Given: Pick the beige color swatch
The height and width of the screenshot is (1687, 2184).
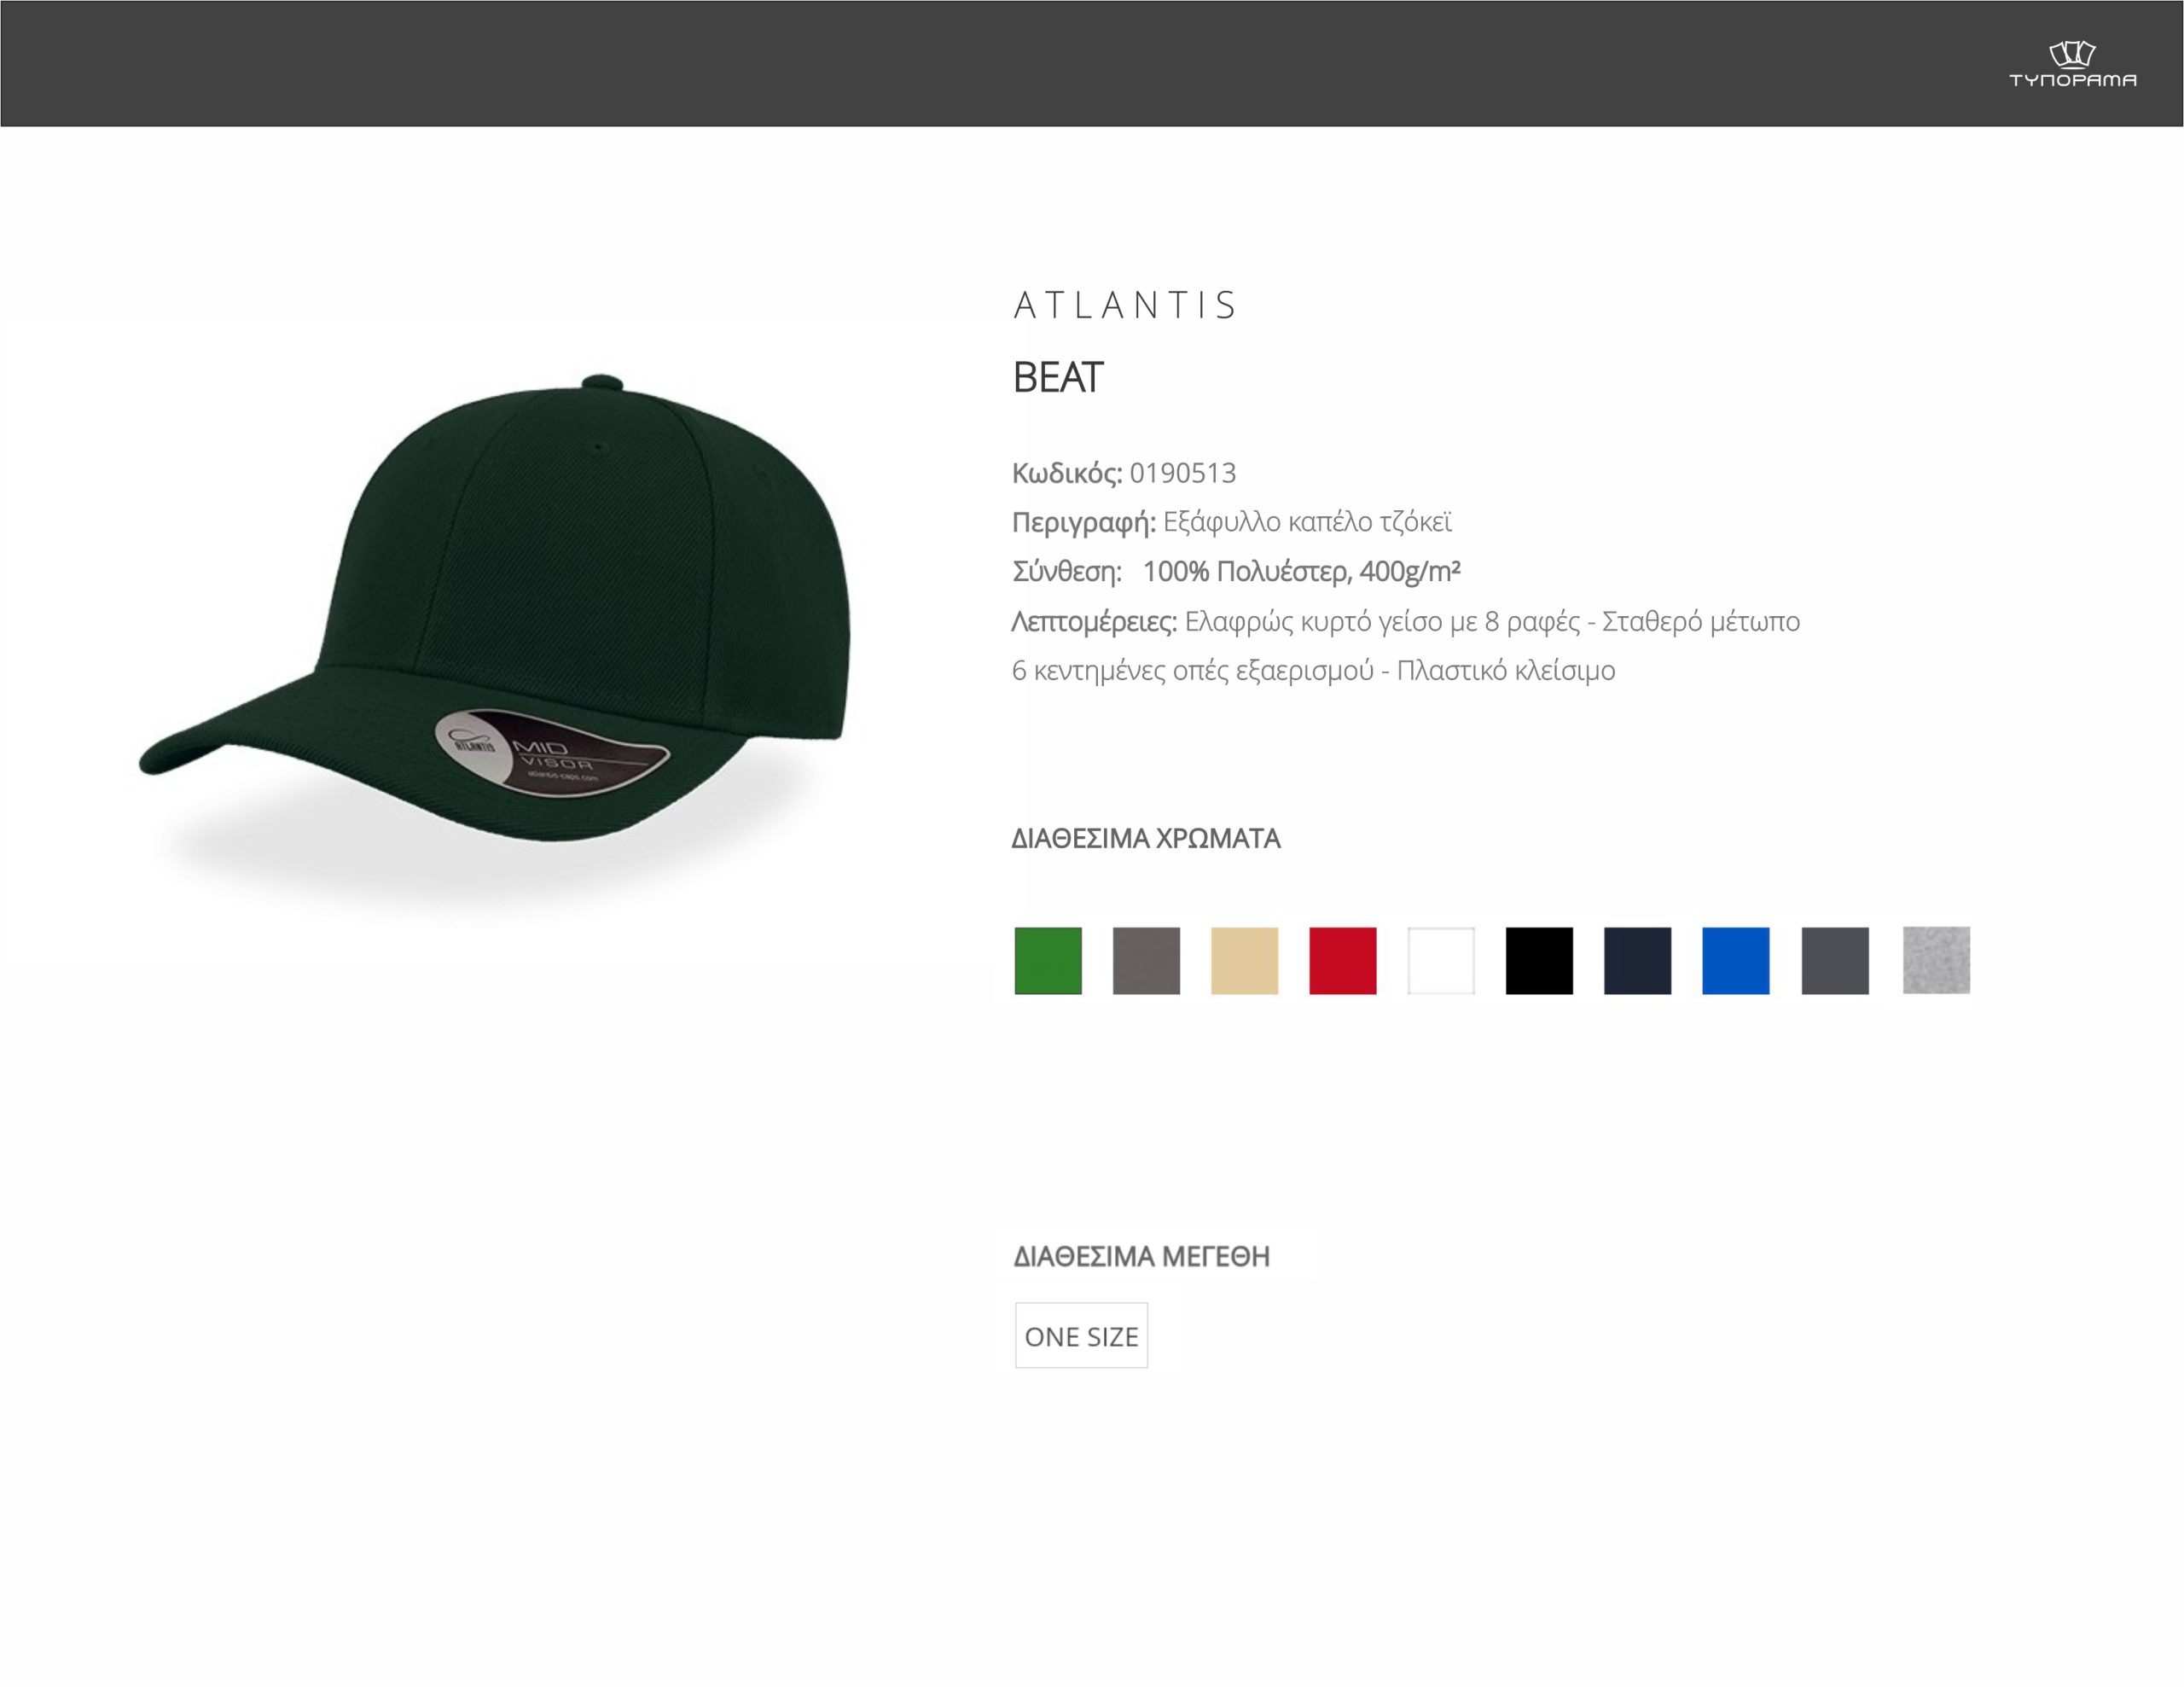Looking at the screenshot, I should 1244,960.
